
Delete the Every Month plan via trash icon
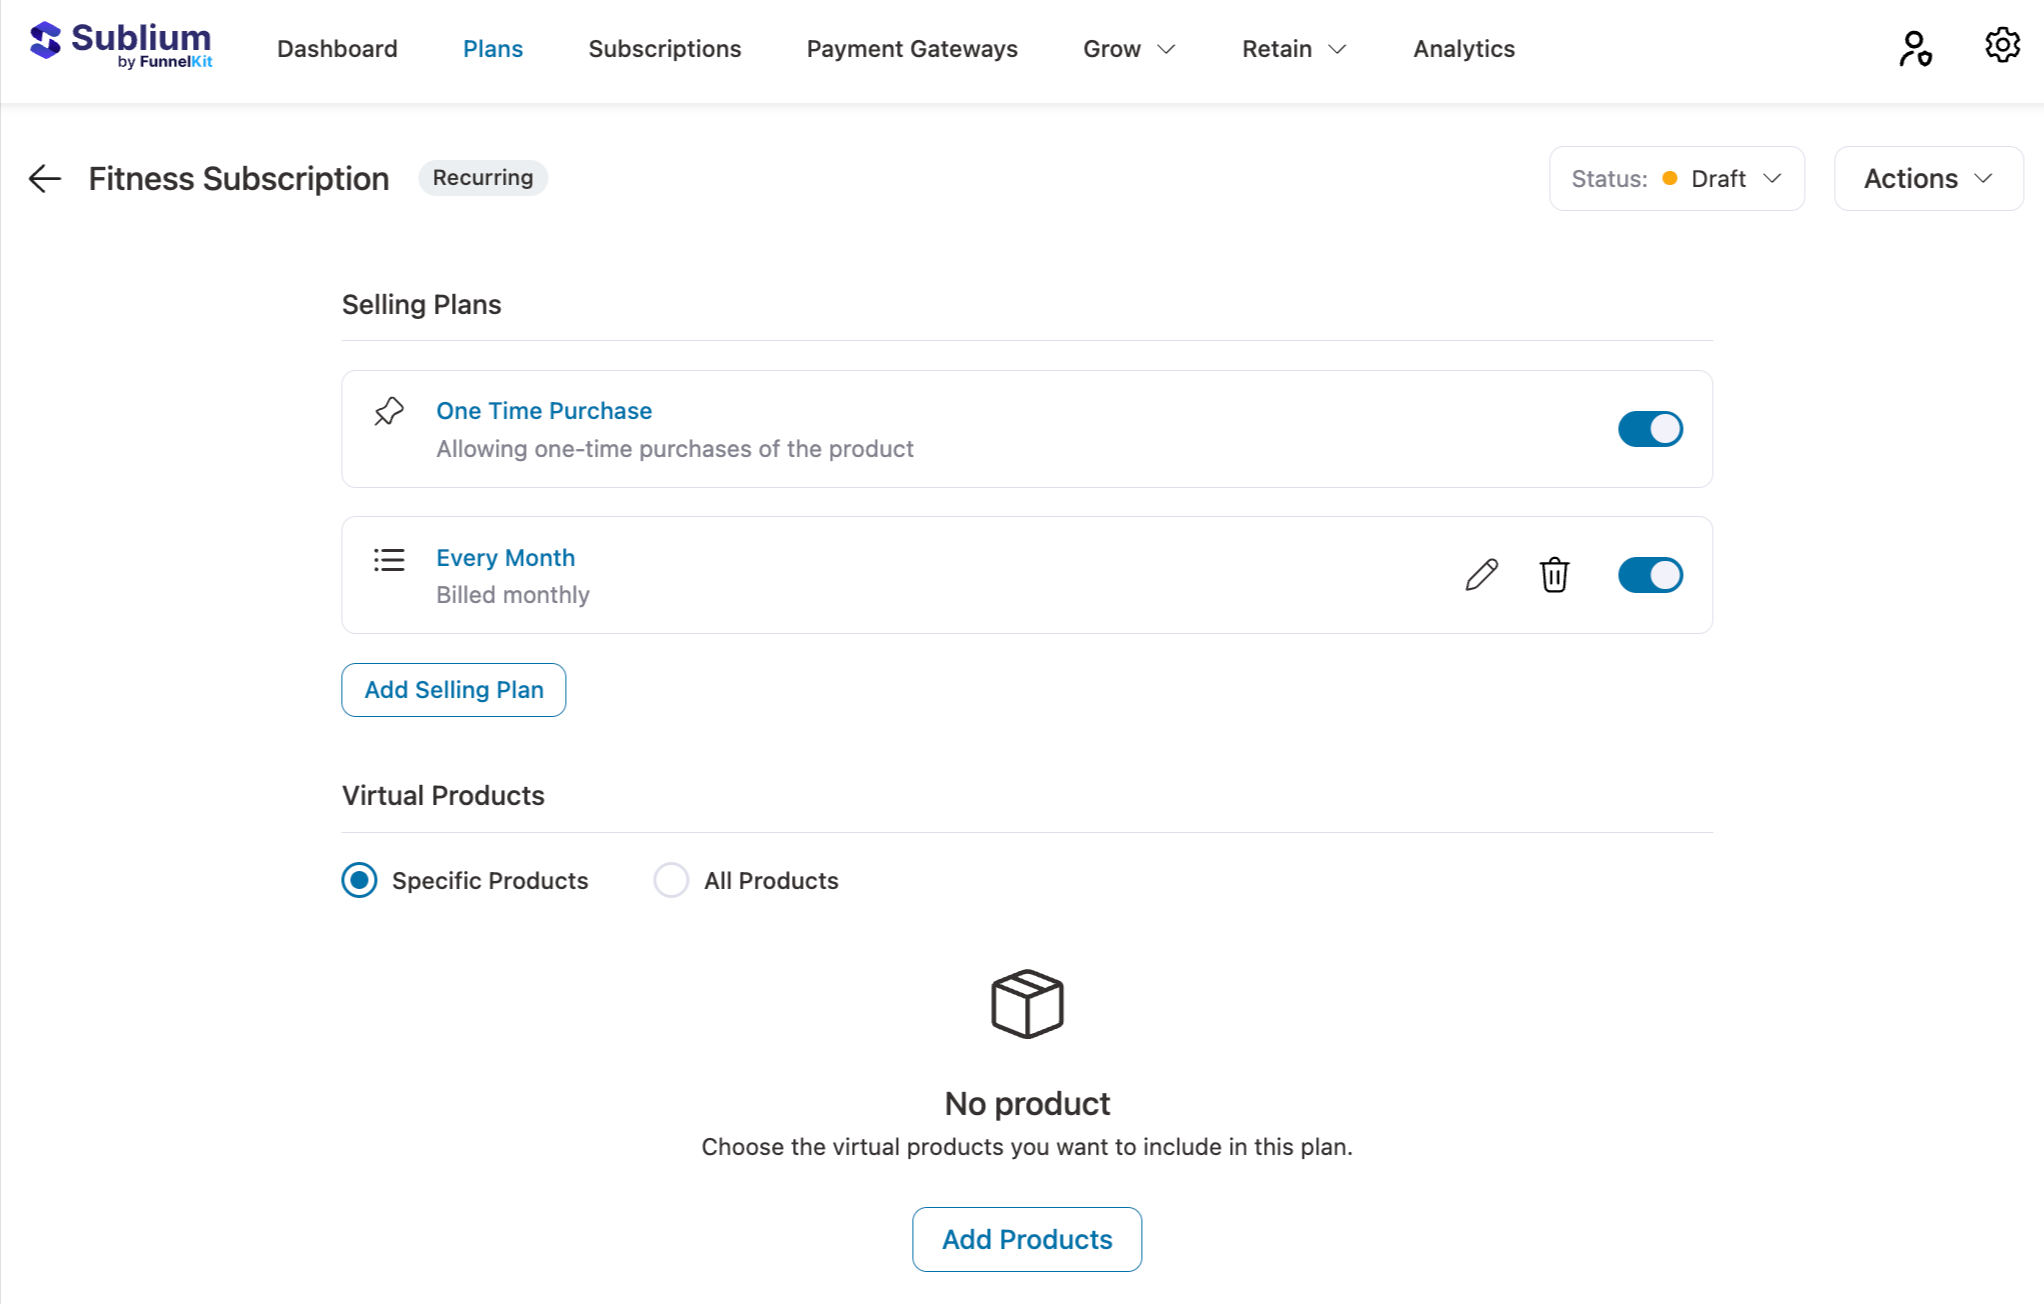point(1553,575)
